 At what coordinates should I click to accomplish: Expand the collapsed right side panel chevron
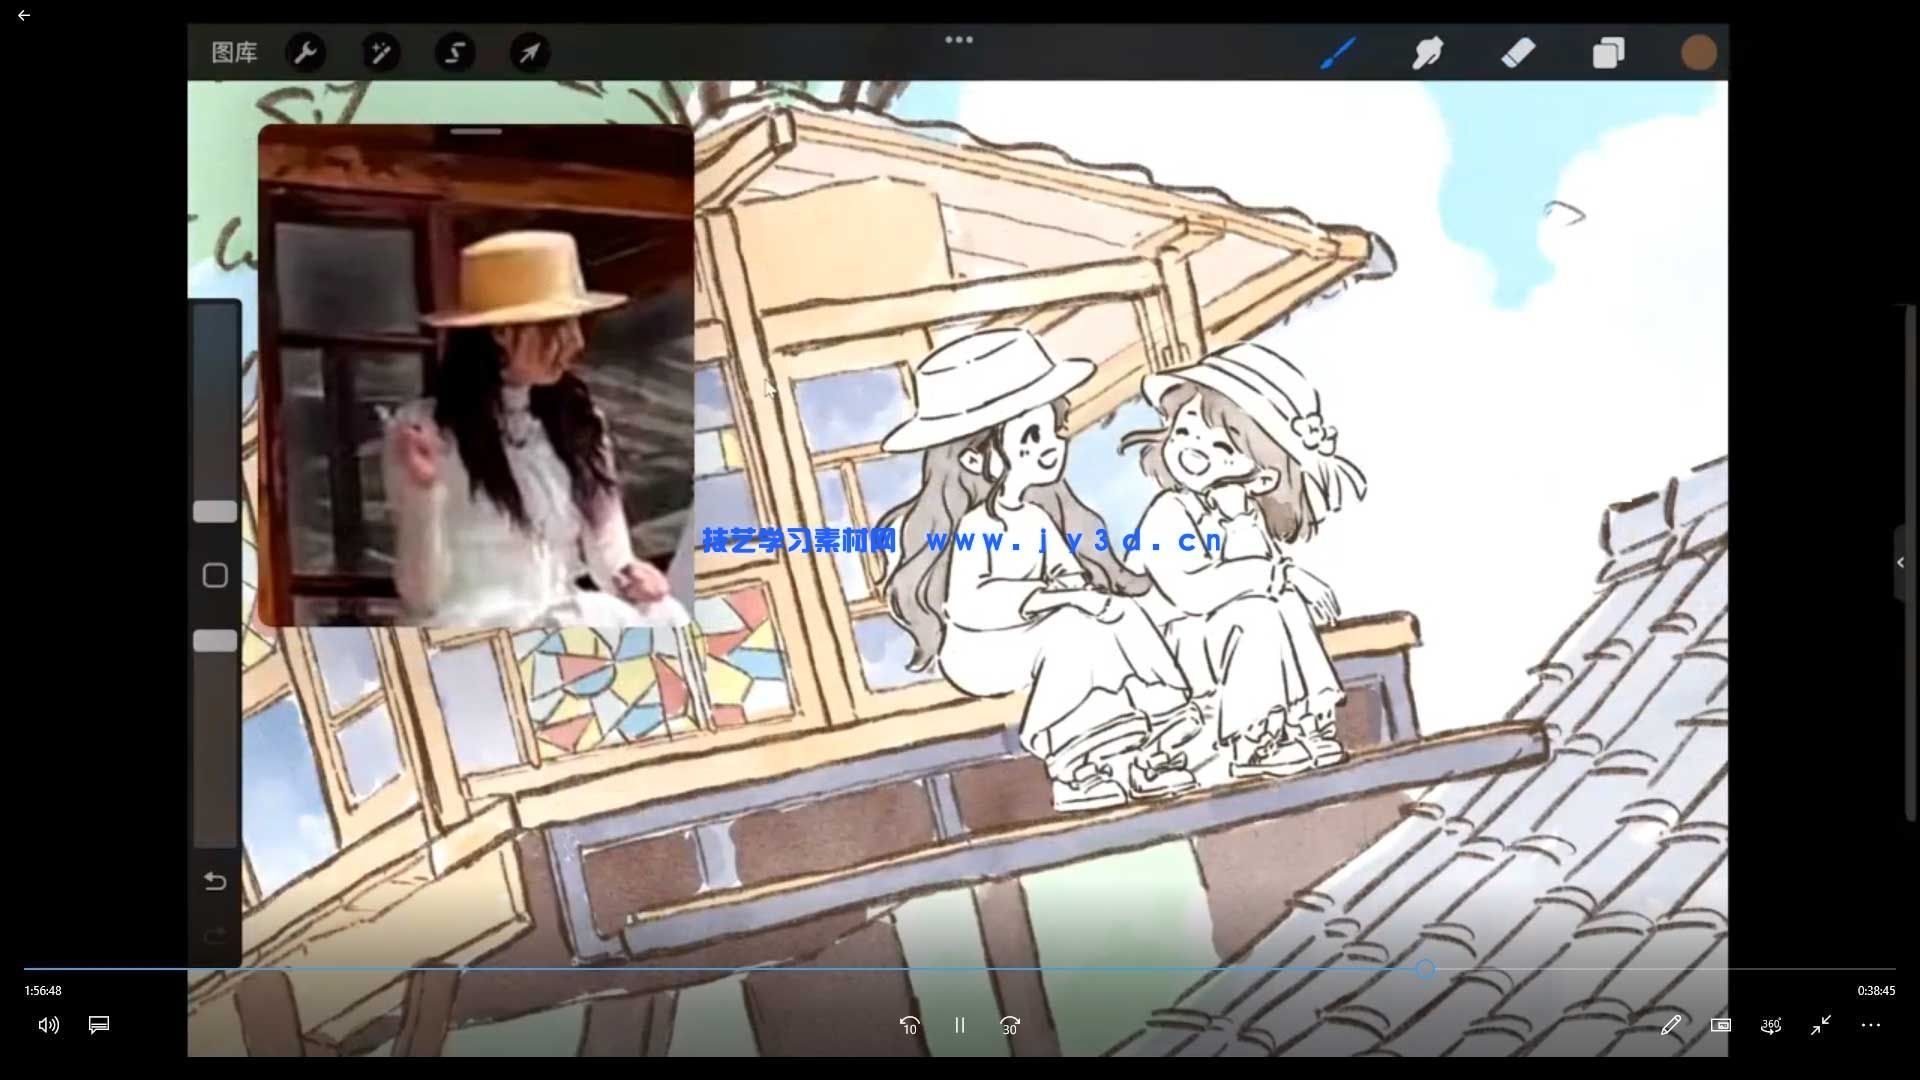(x=1901, y=562)
